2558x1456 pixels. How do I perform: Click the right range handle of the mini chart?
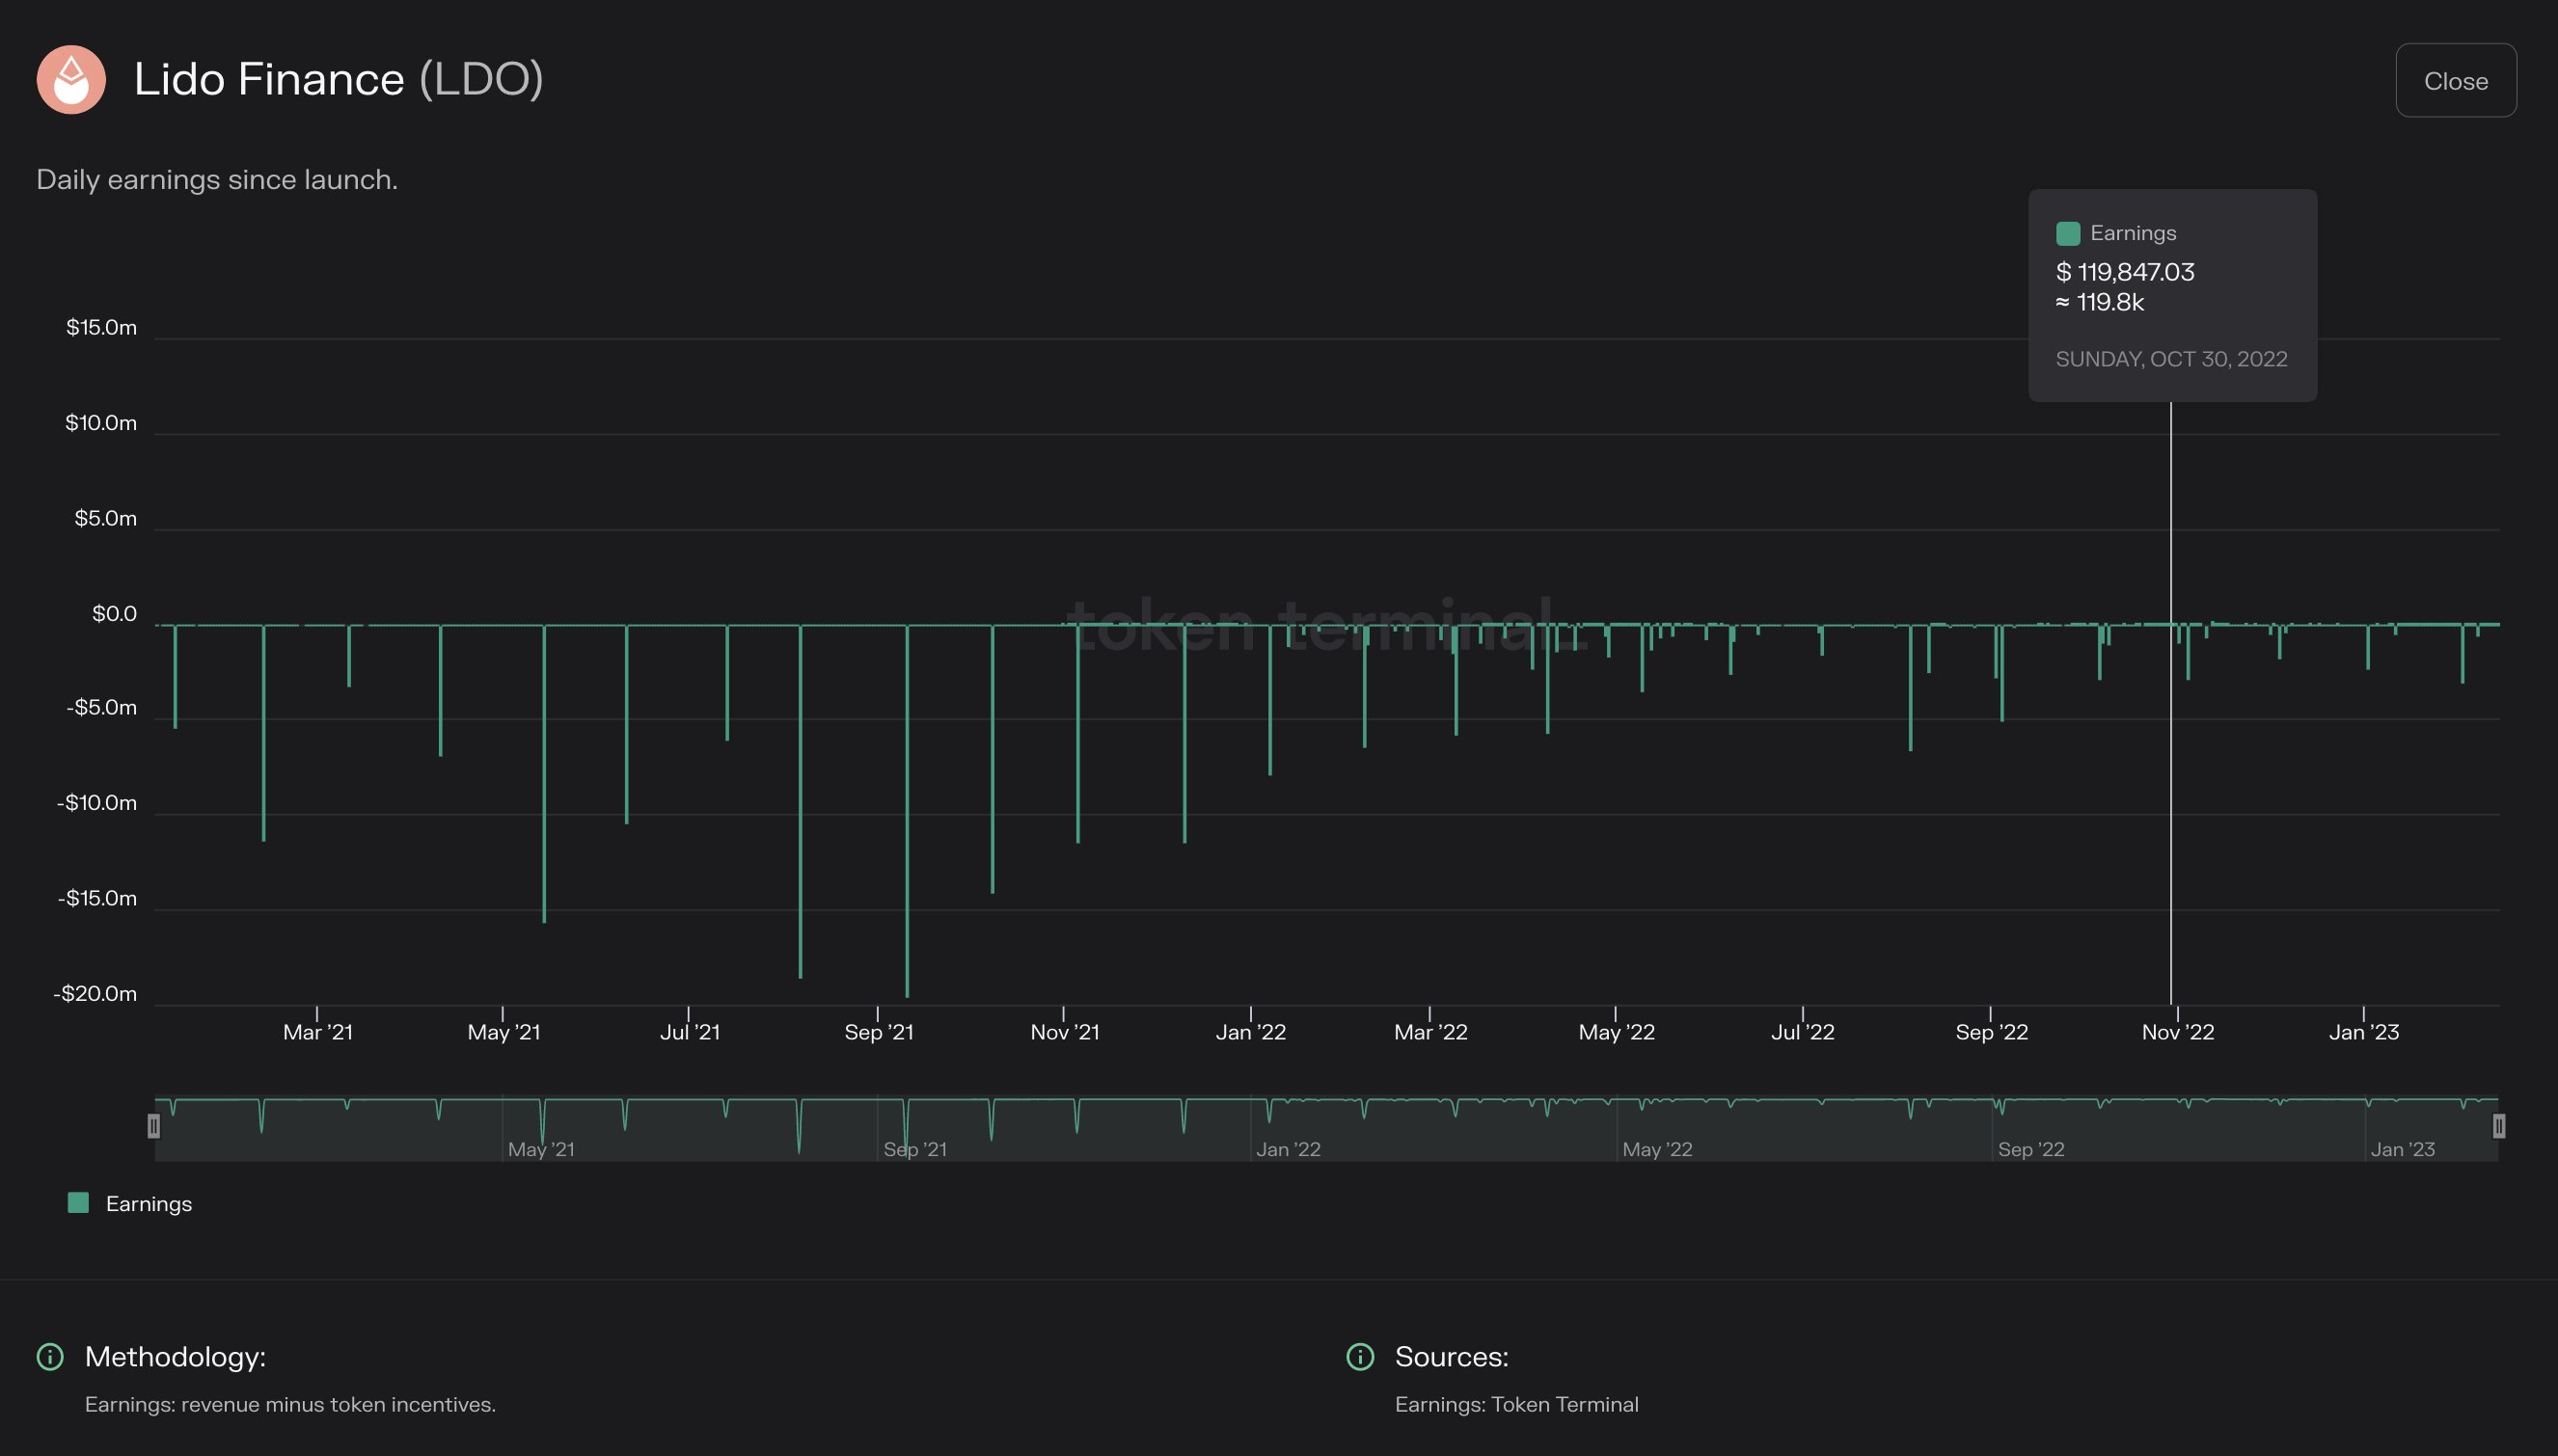[x=2498, y=1125]
